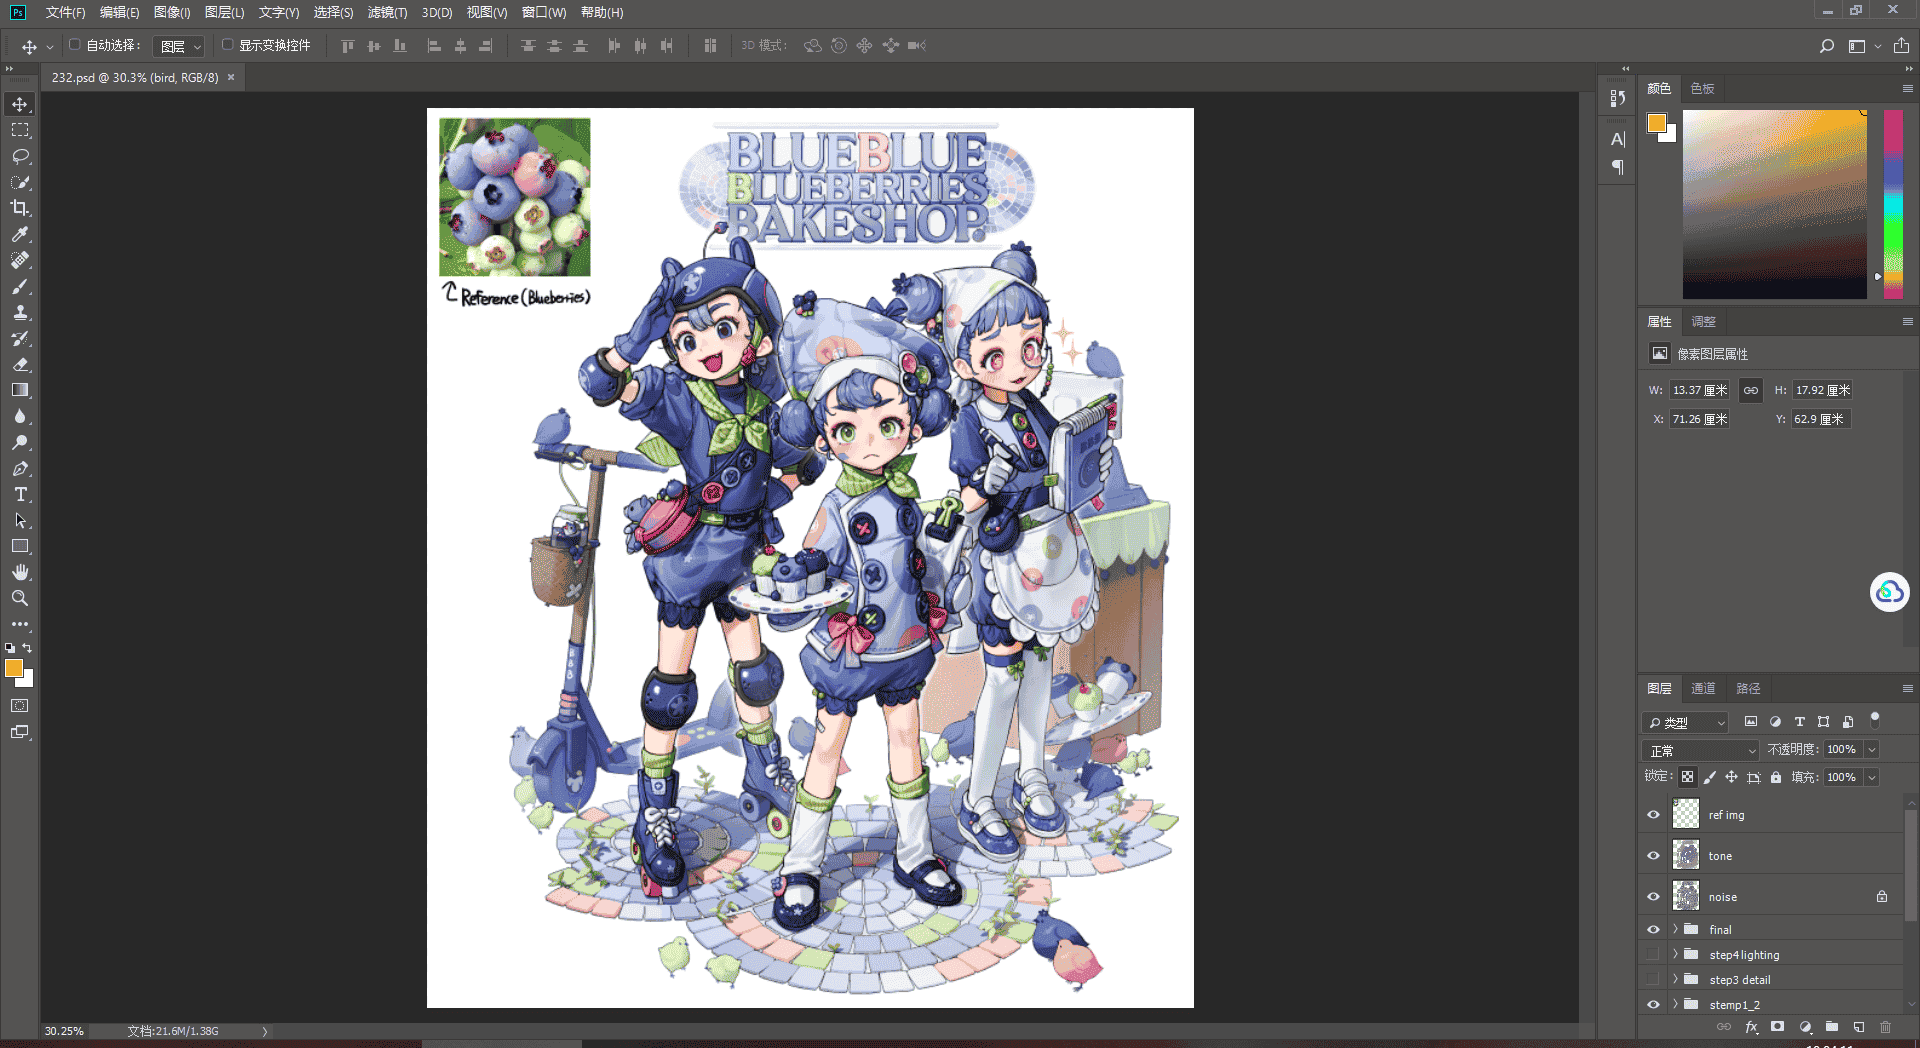The width and height of the screenshot is (1920, 1048).
Task: Select the Gradient tool
Action: (x=20, y=391)
